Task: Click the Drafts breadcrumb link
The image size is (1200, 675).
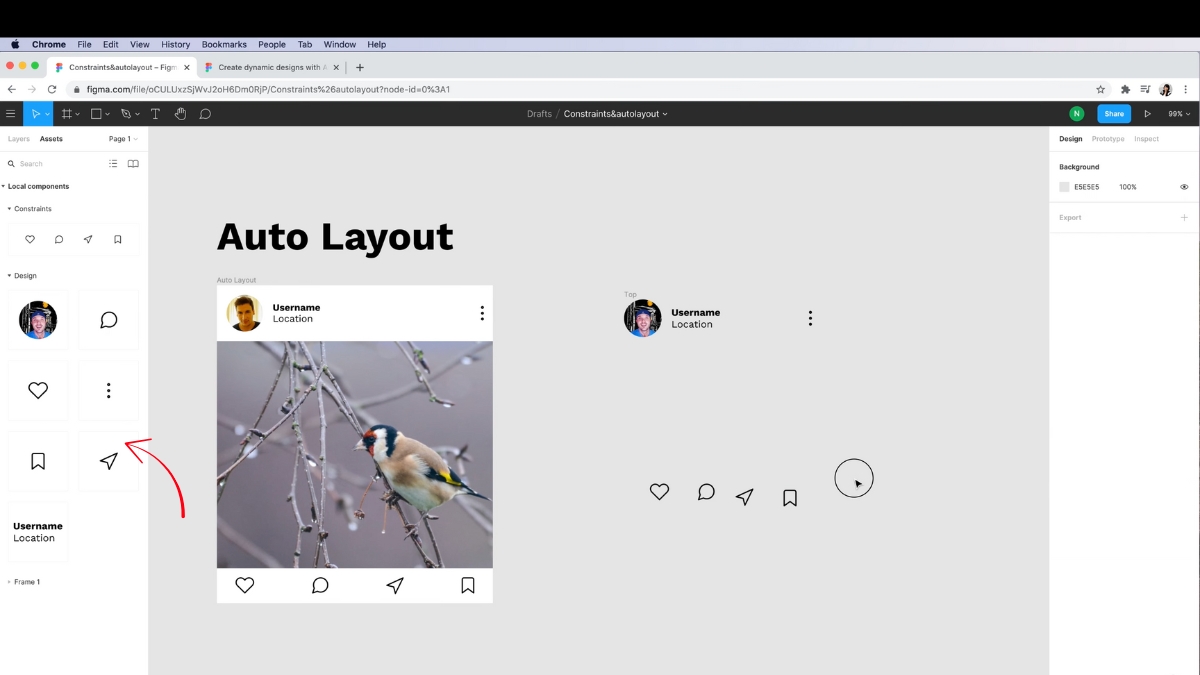Action: coord(539,114)
